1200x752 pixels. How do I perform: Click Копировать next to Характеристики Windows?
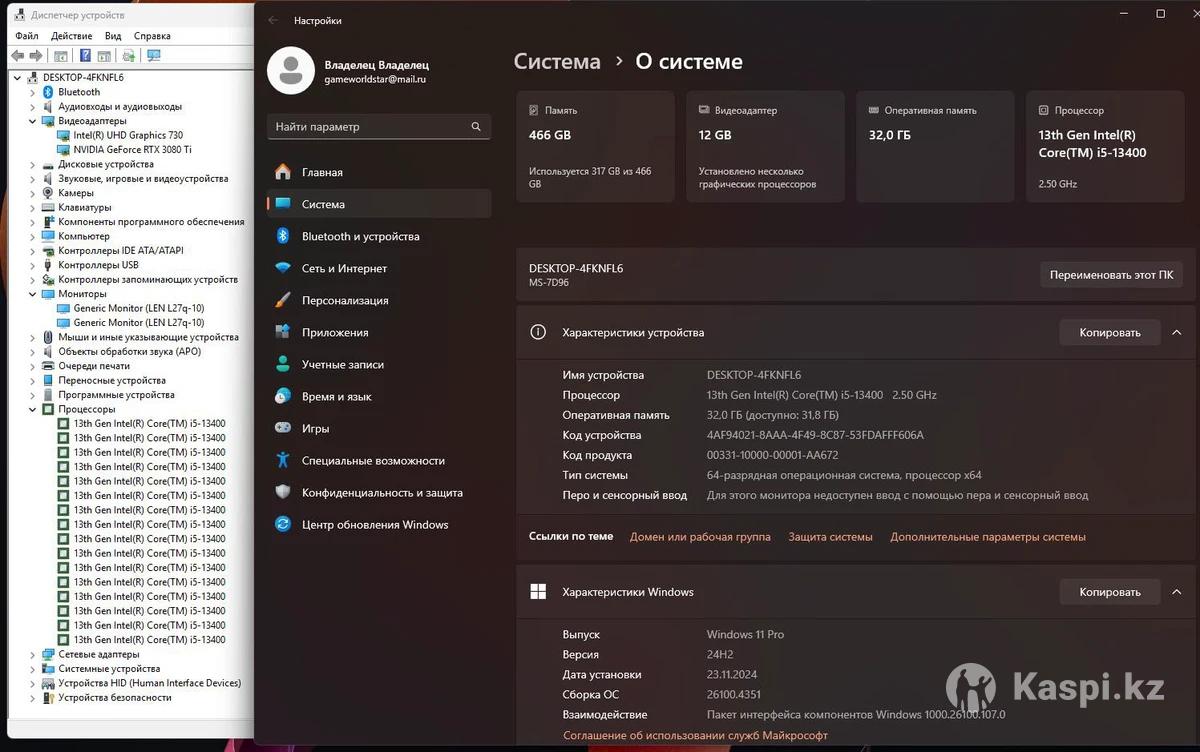(1110, 592)
